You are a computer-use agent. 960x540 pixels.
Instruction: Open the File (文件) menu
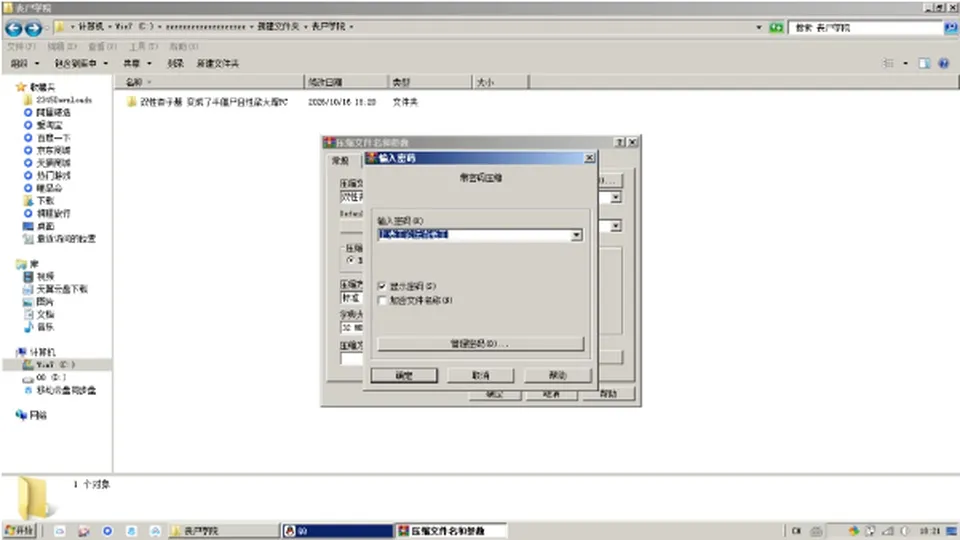coord(21,47)
